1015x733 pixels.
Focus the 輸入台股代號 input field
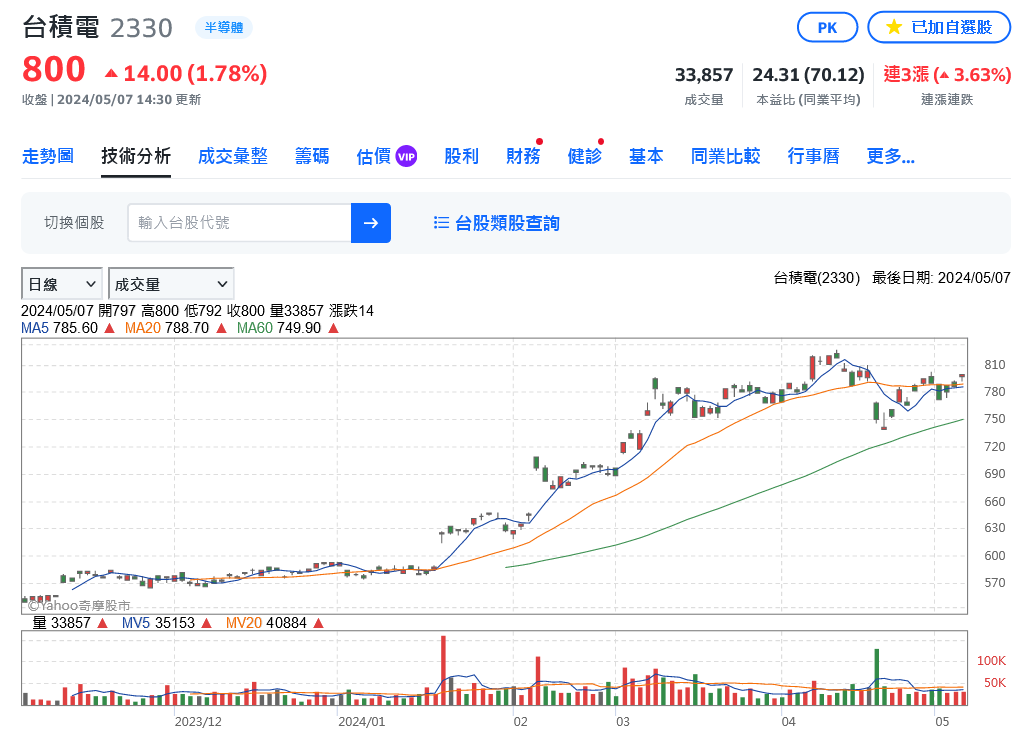point(240,223)
